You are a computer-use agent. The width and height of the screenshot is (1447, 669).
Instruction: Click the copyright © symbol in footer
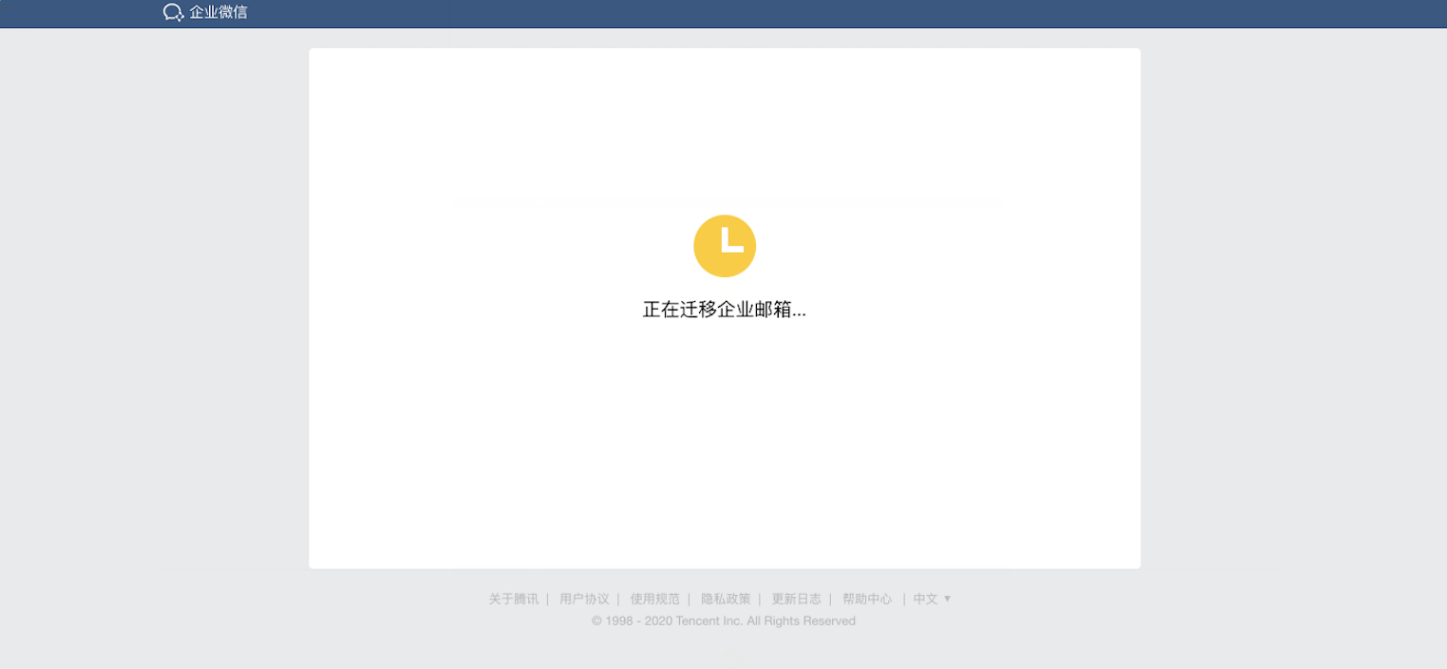coord(597,621)
